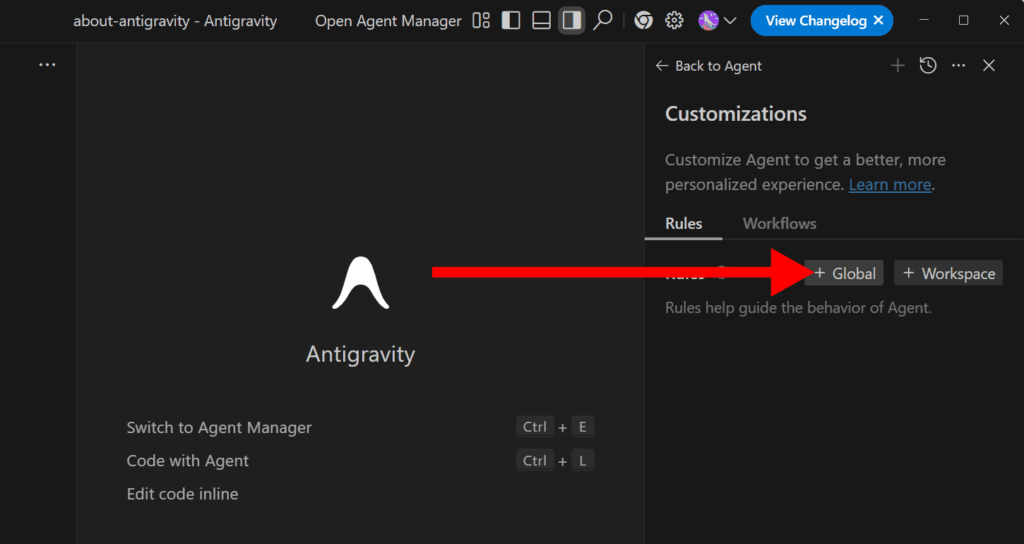Toggle the bottom panel visibility

(x=541, y=21)
